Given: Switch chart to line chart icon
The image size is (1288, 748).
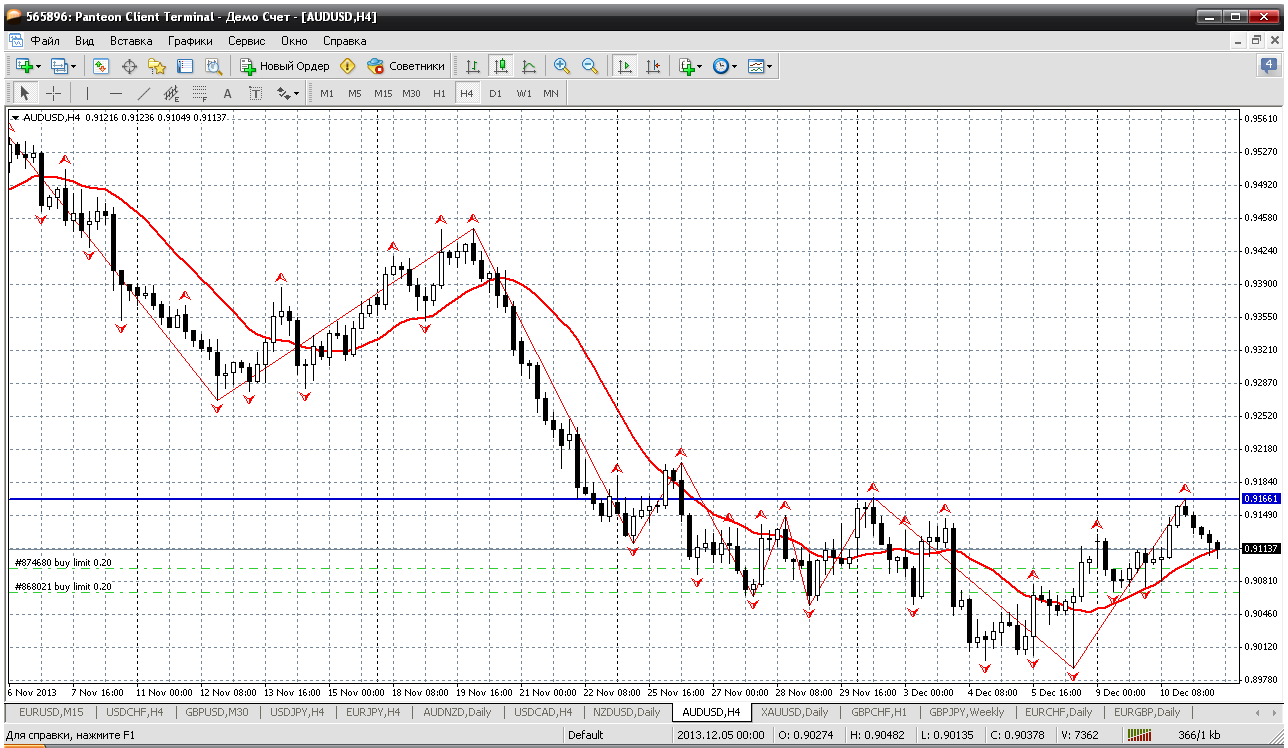Looking at the screenshot, I should (x=529, y=66).
